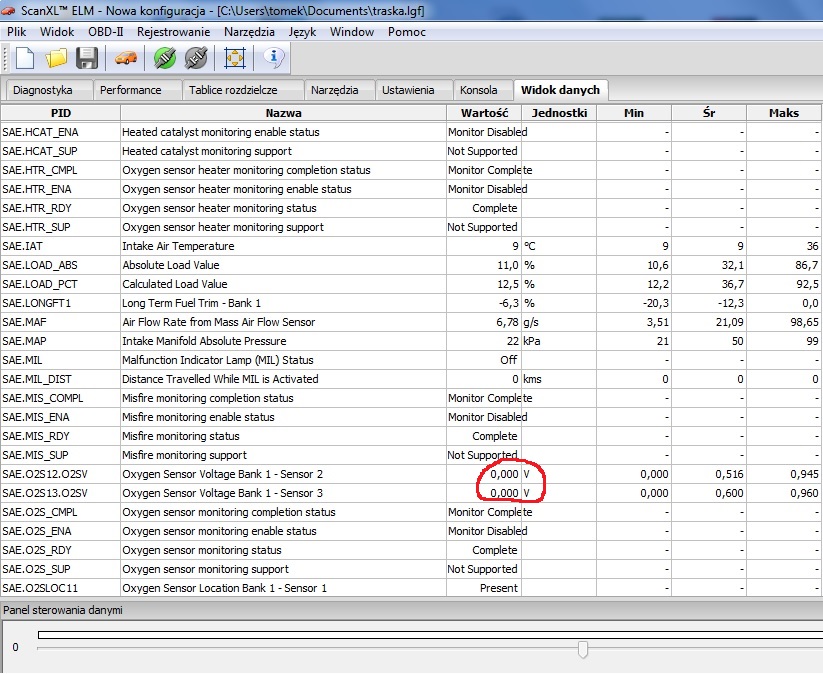
Task: Open the Plik menu
Action: [x=17, y=32]
